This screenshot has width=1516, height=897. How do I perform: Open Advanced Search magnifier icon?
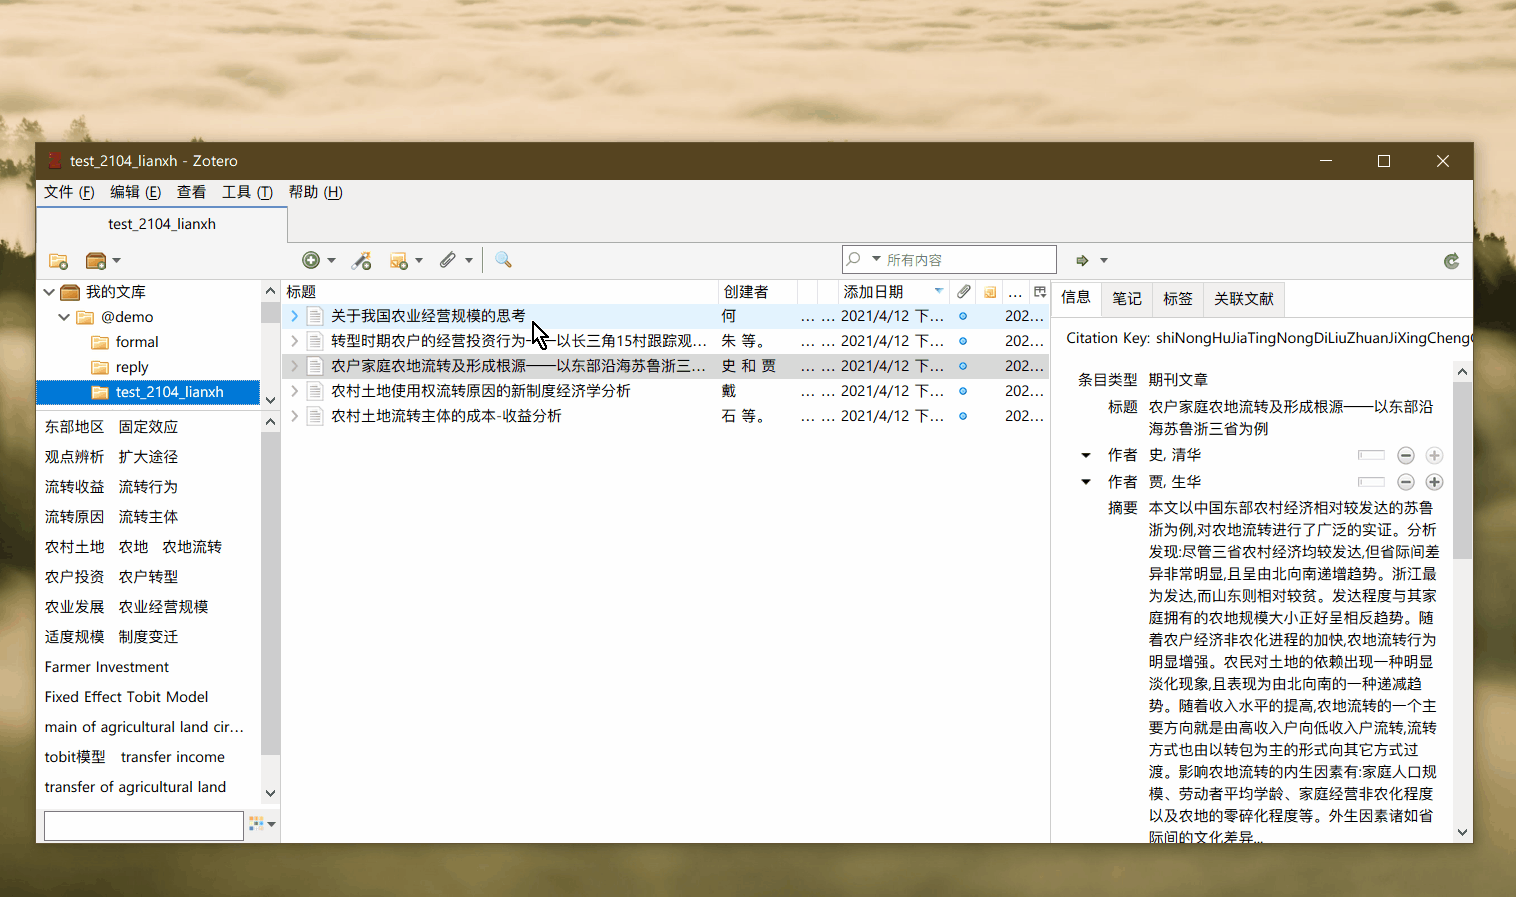[x=504, y=260]
